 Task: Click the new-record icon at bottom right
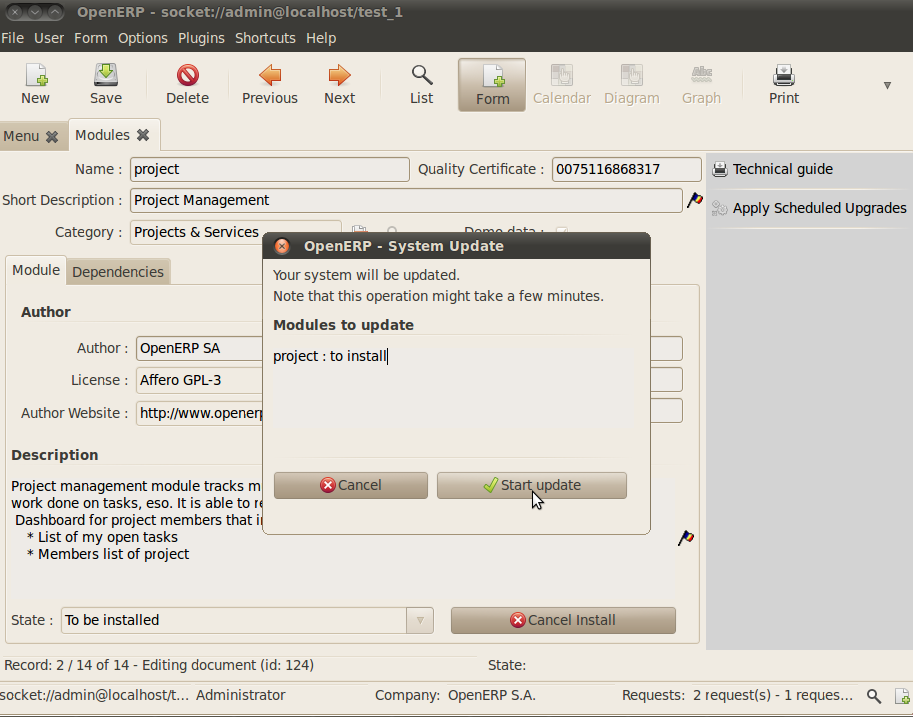pos(902,696)
